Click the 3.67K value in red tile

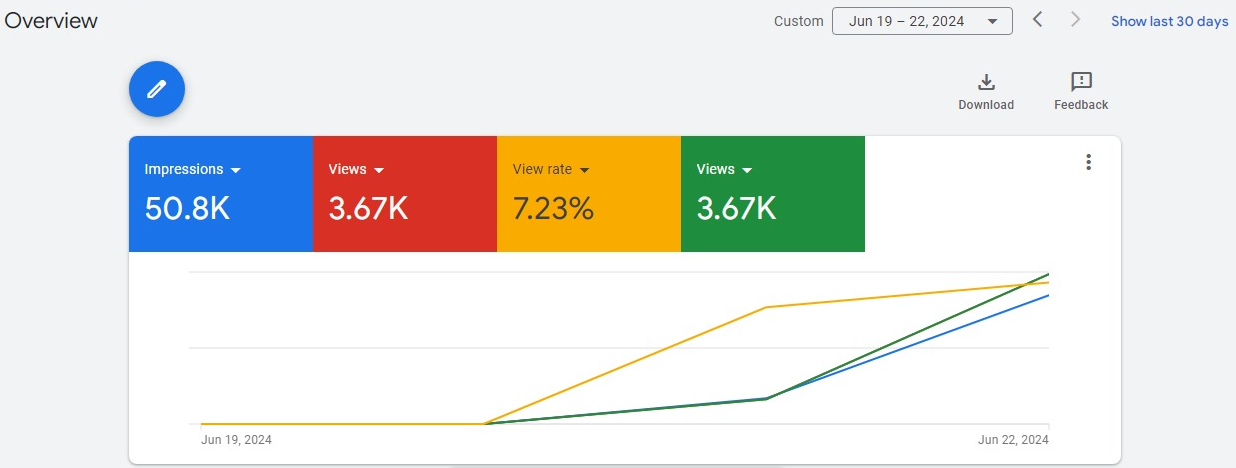pos(368,208)
